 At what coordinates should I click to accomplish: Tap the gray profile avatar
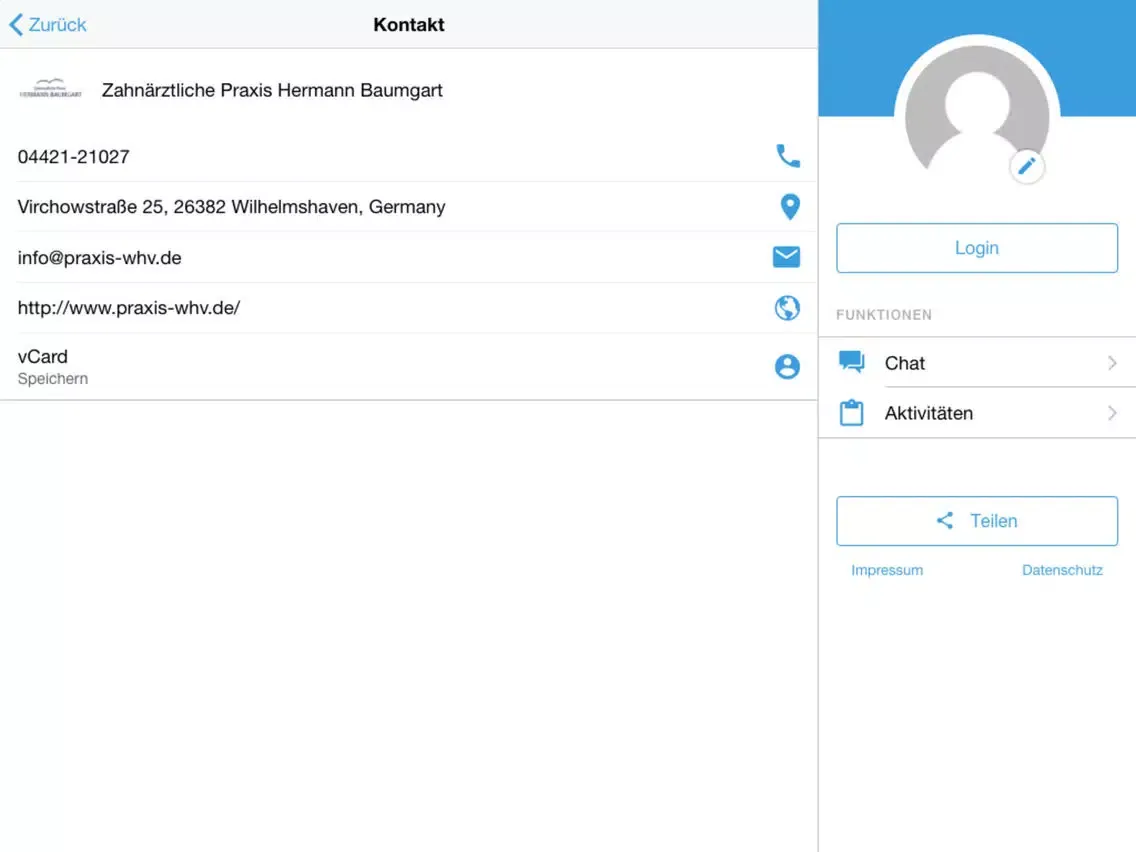click(977, 109)
